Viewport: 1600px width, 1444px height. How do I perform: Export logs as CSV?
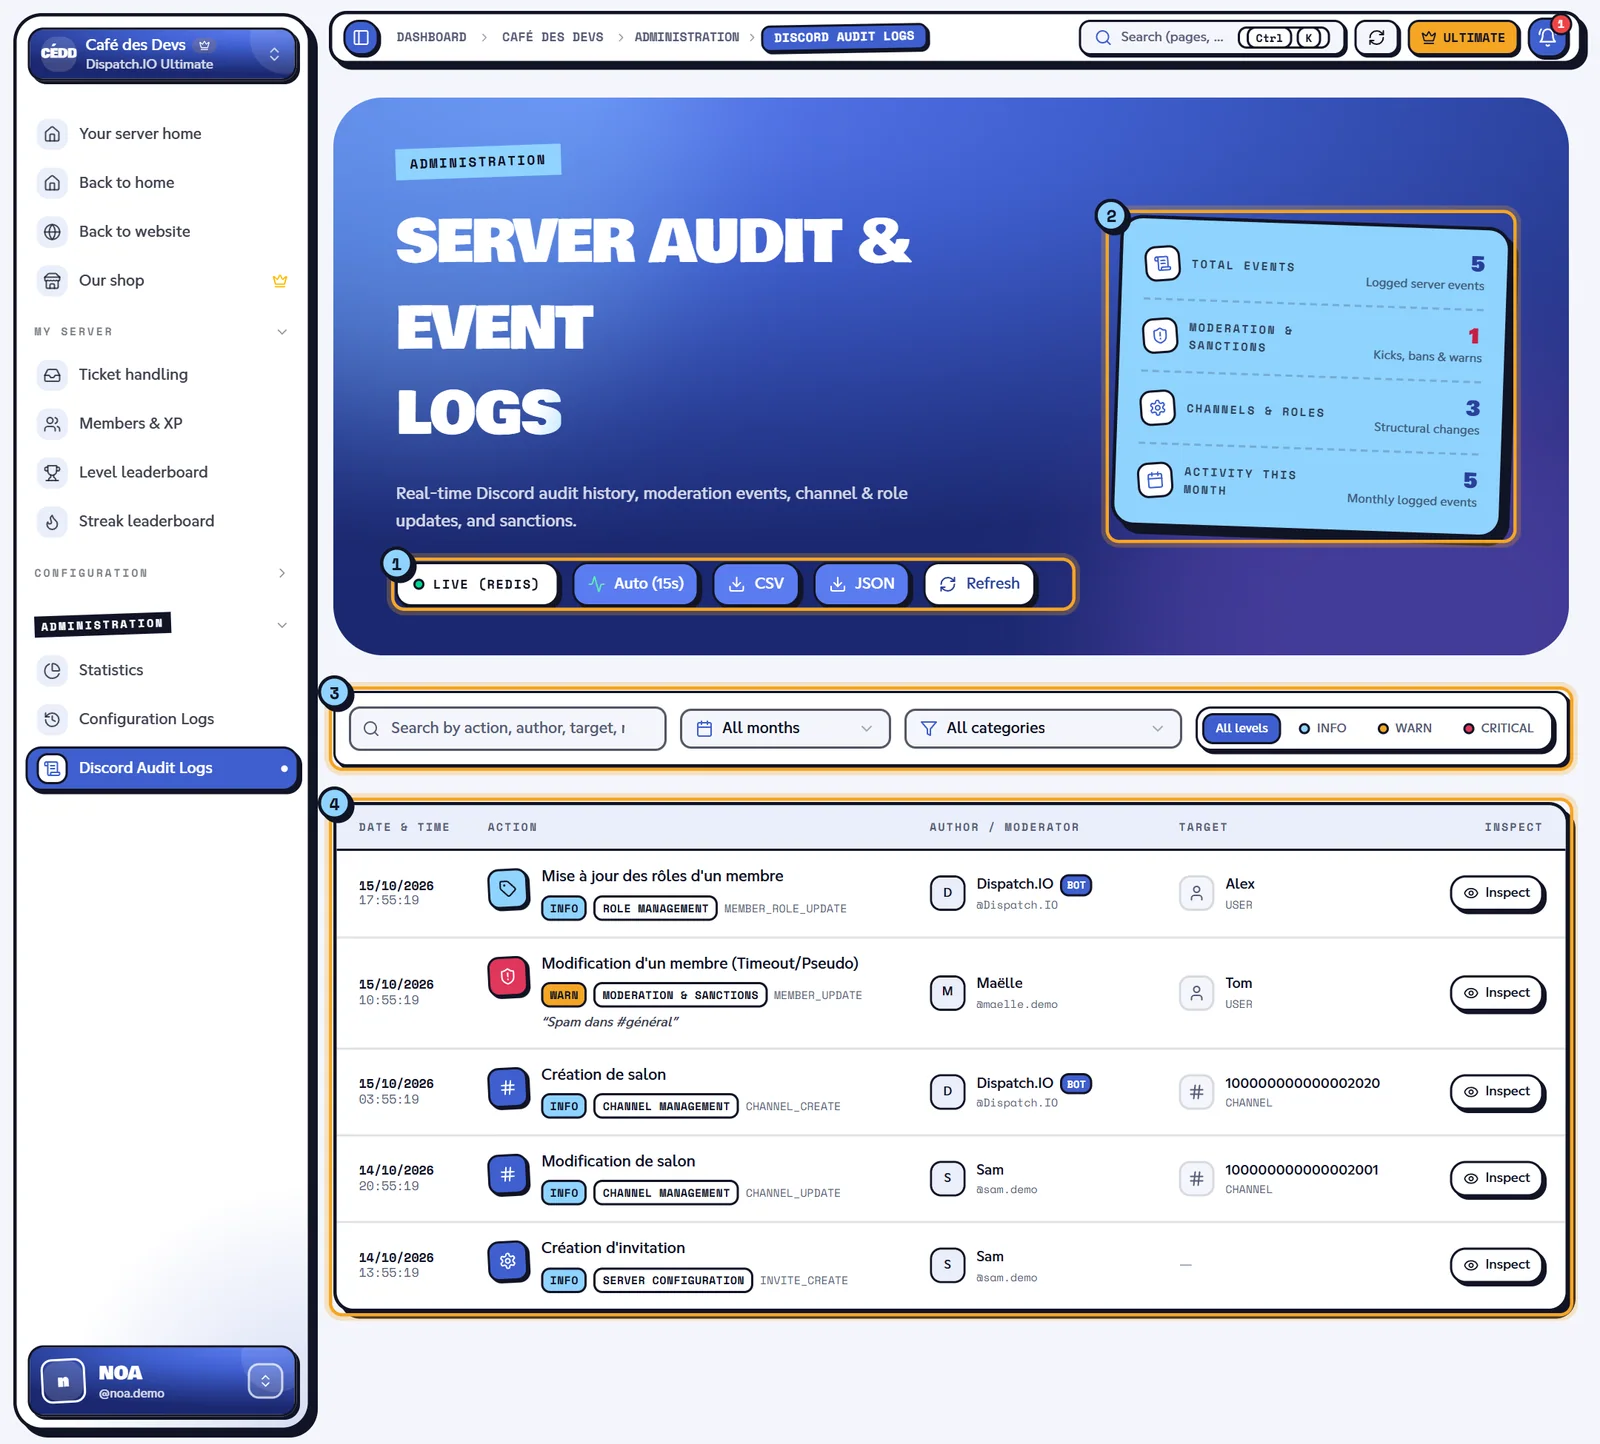pyautogui.click(x=756, y=584)
